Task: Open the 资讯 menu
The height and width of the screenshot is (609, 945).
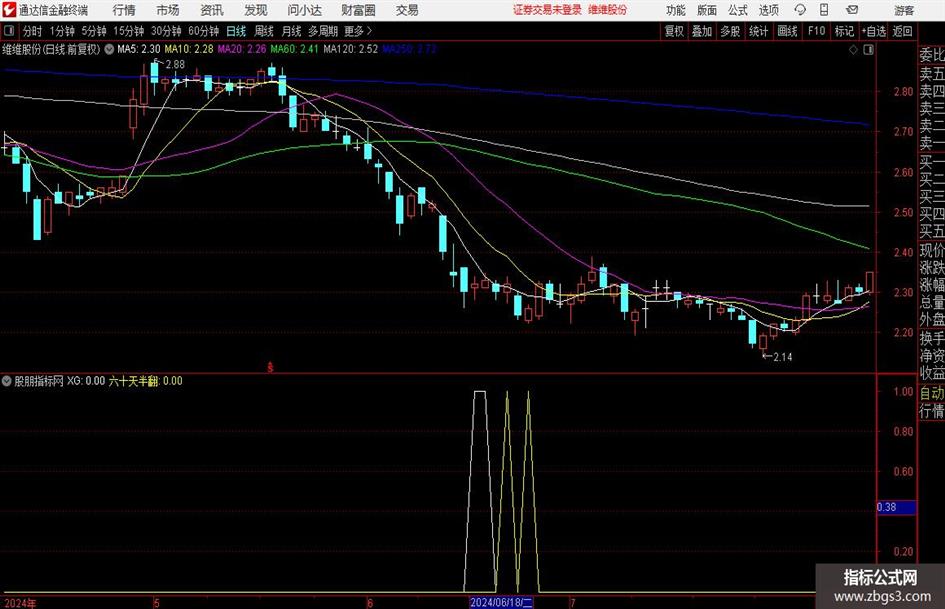Action: click(x=212, y=10)
